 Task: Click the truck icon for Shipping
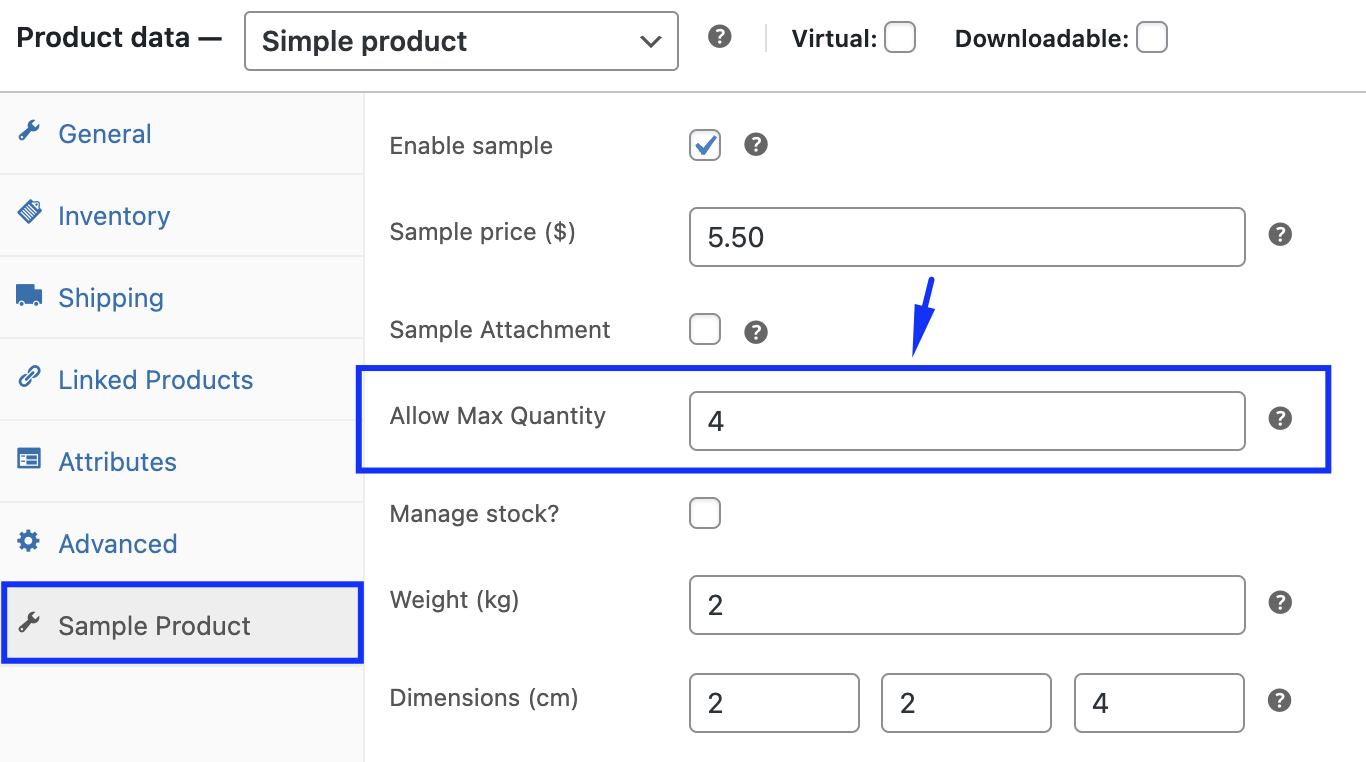[x=29, y=296]
